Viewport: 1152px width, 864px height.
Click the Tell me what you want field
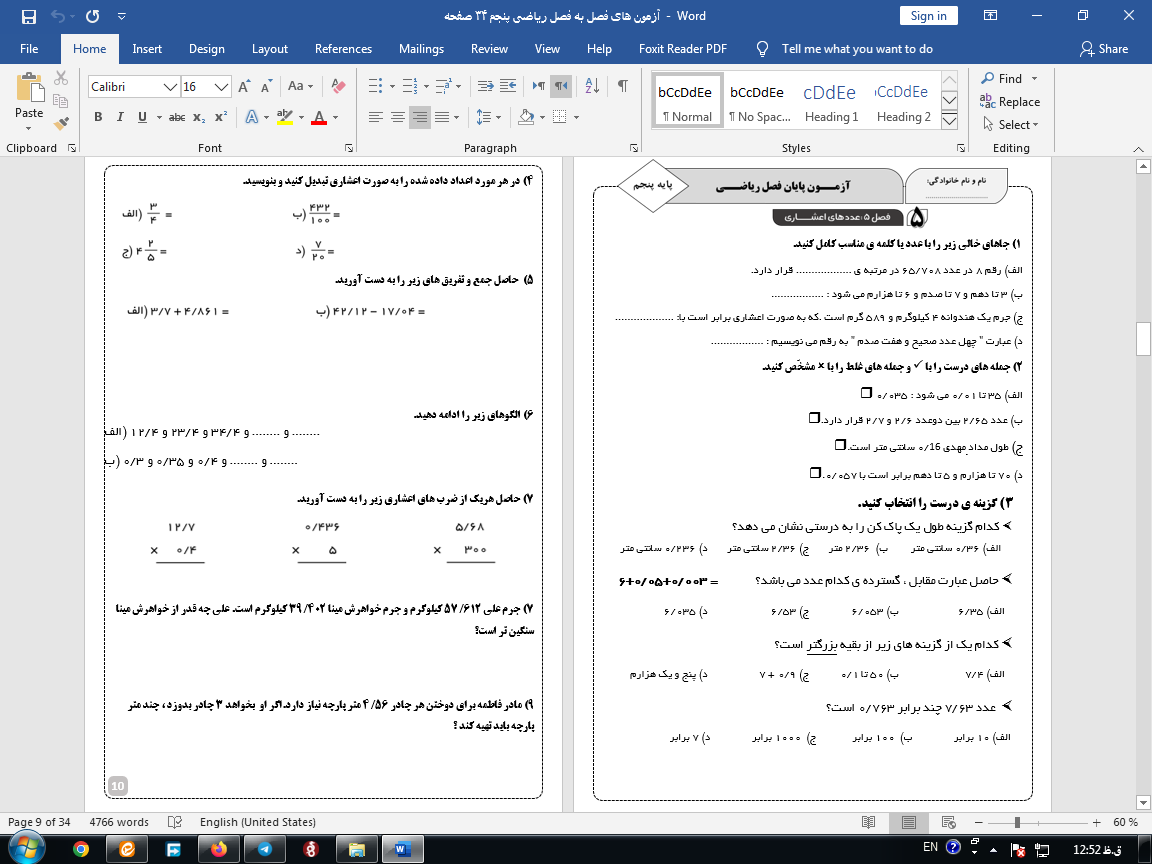[x=856, y=49]
